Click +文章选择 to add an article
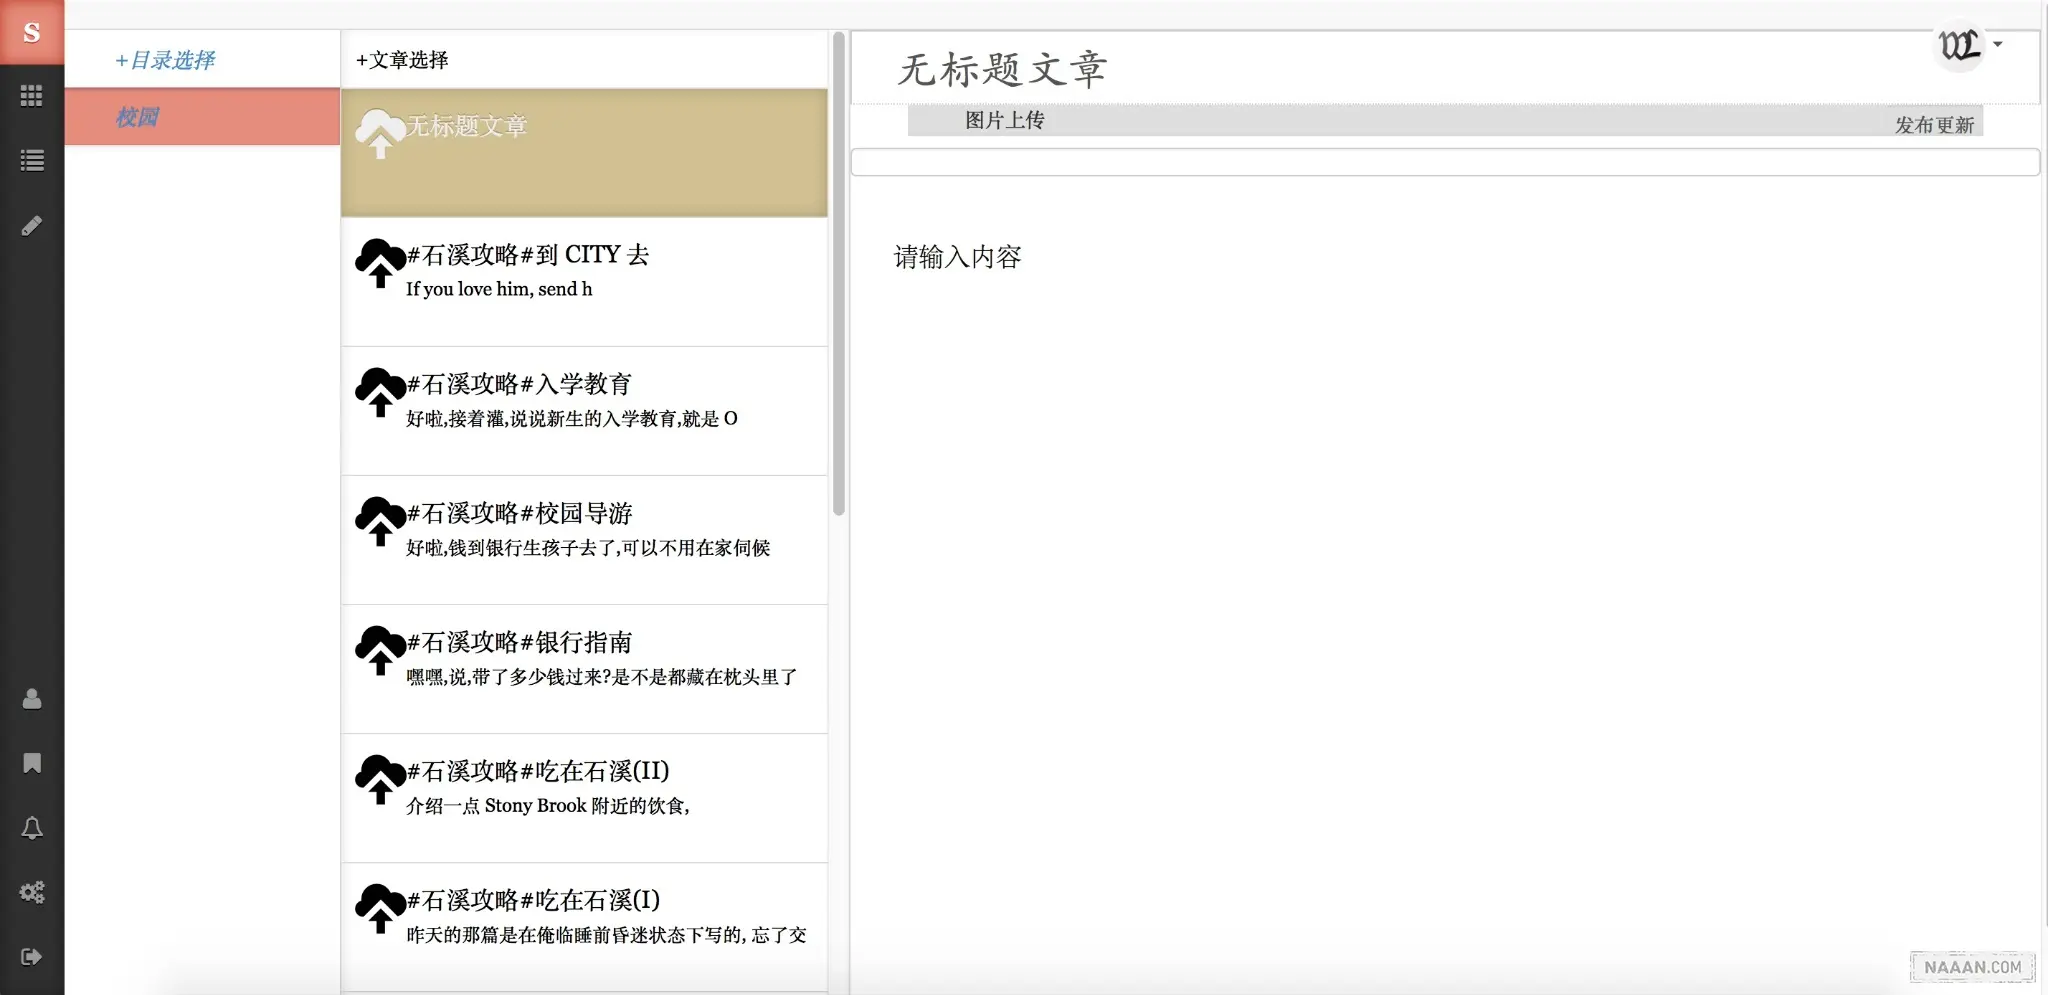This screenshot has height=995, width=2048. point(402,60)
